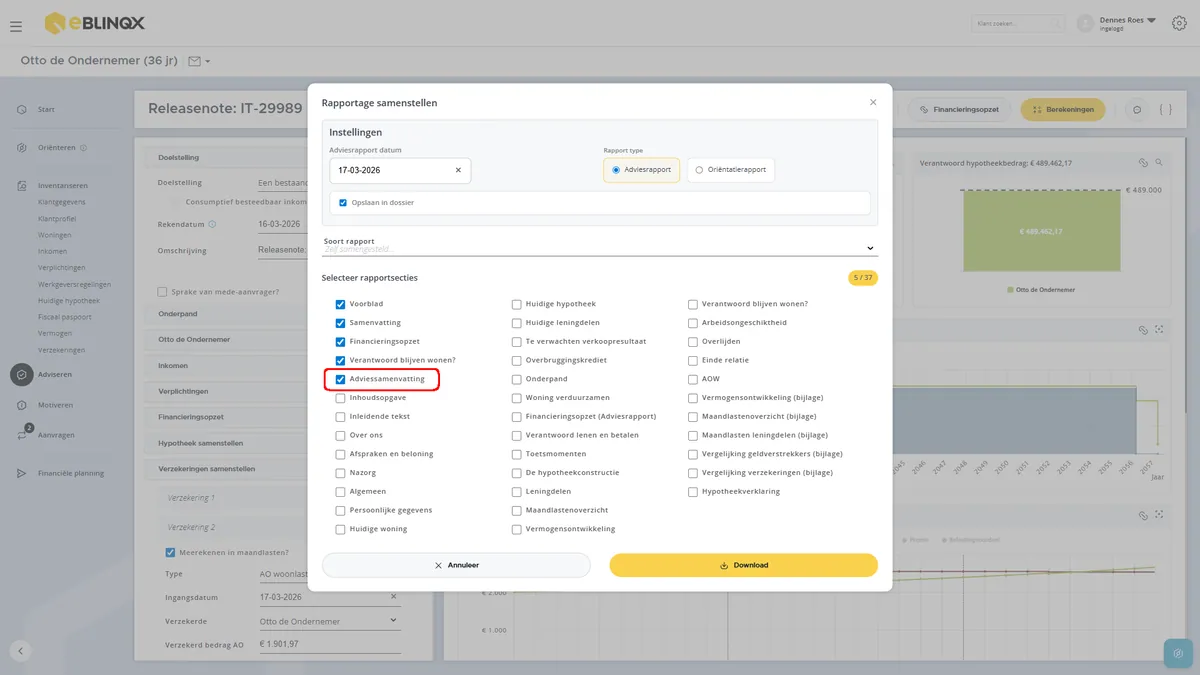This screenshot has width=1200, height=675.
Task: Close the Rapportage samenstellen dialog
Action: 873,102
